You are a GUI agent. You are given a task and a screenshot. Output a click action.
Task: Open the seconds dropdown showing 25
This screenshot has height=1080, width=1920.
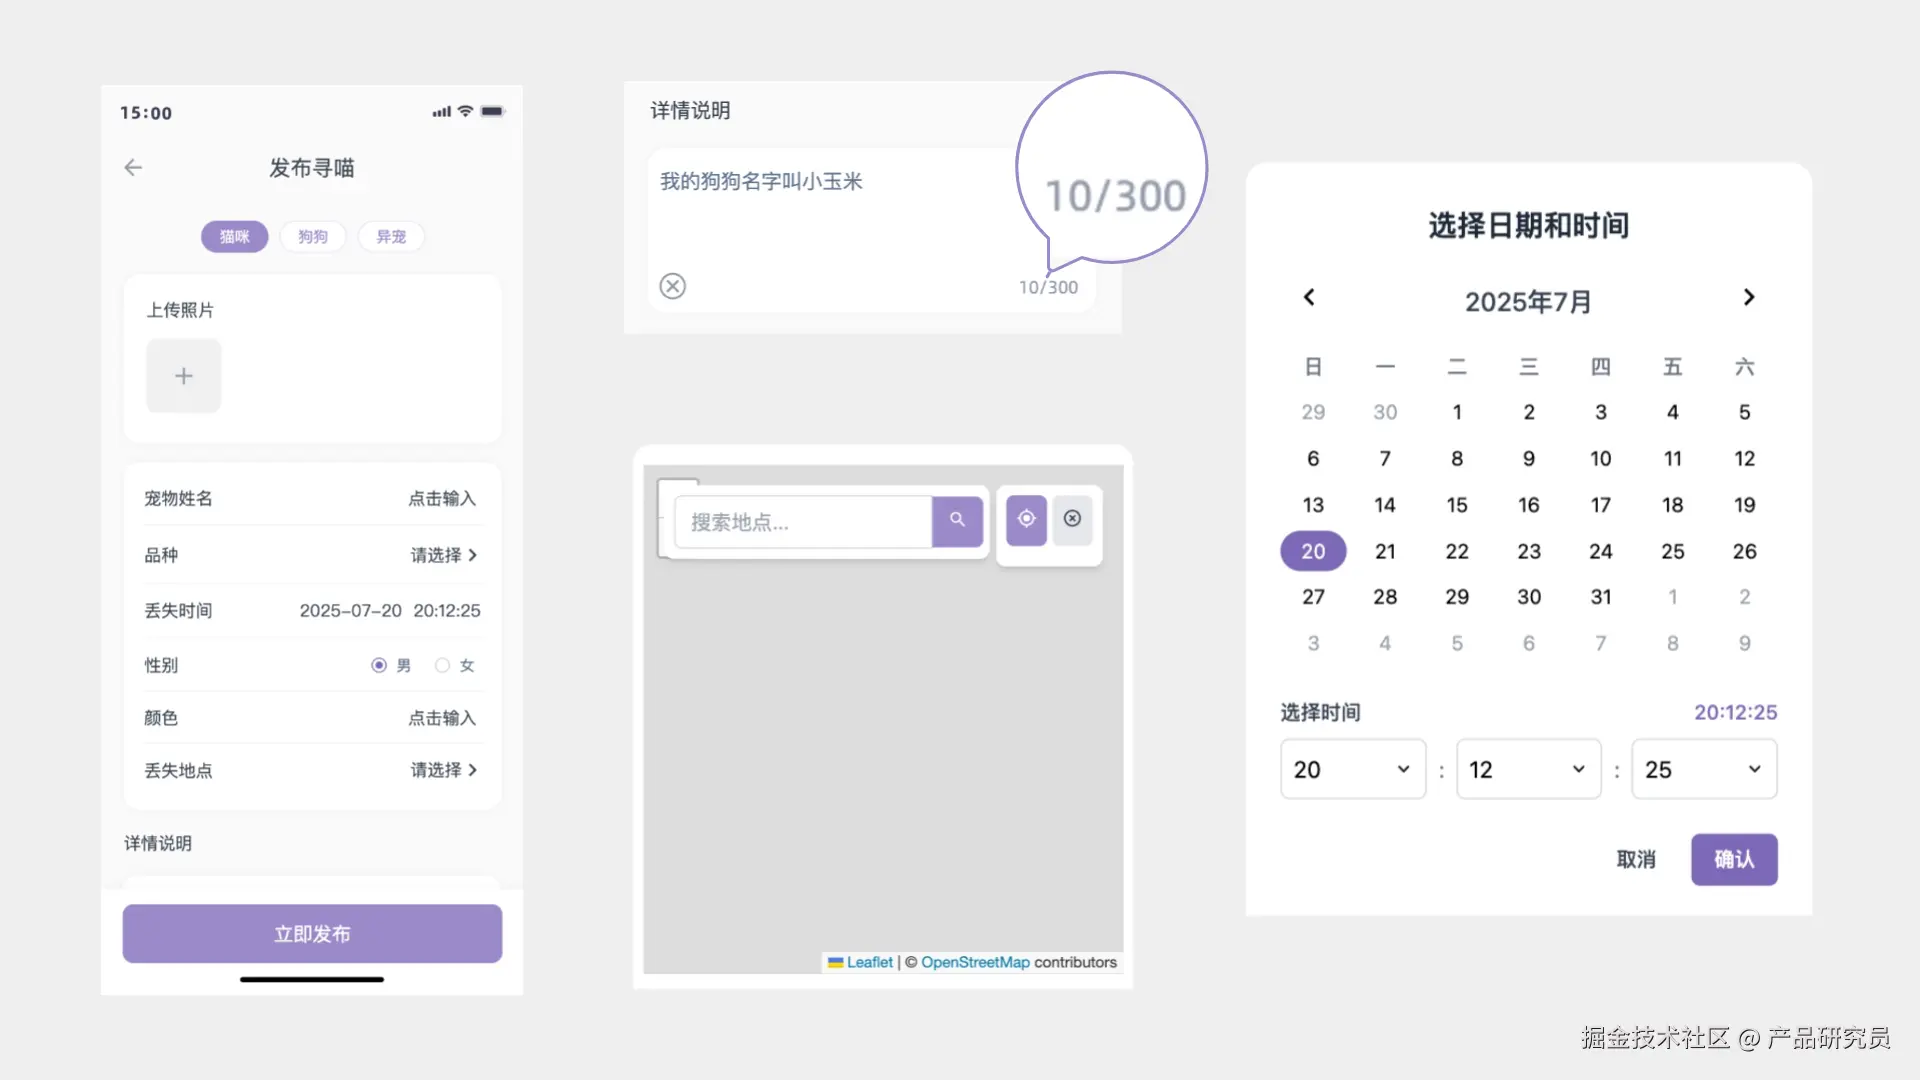tap(1704, 769)
